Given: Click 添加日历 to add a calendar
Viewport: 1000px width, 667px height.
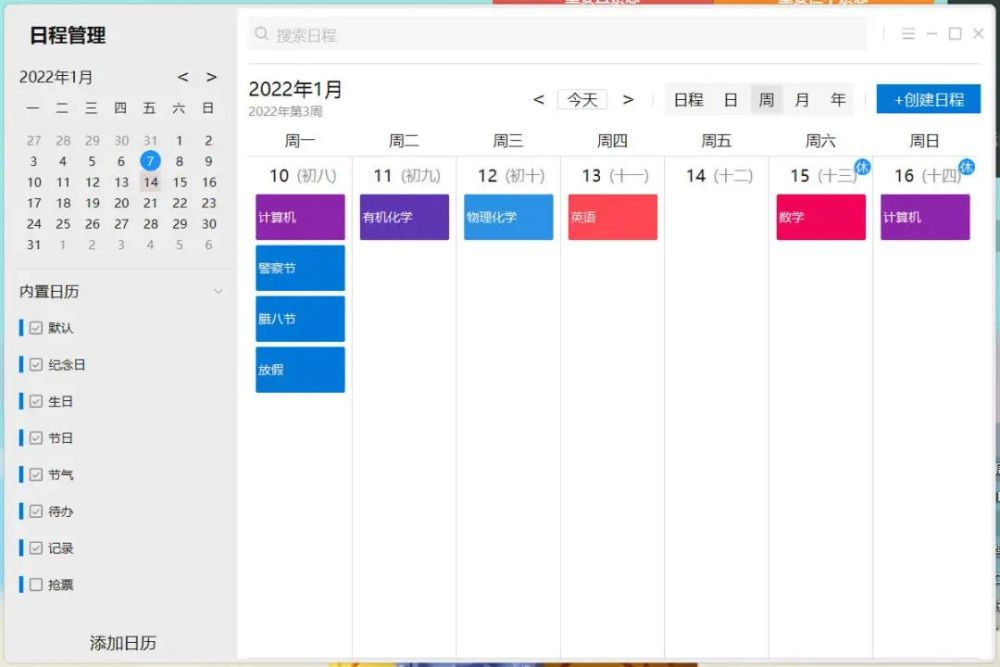Looking at the screenshot, I should 122,643.
